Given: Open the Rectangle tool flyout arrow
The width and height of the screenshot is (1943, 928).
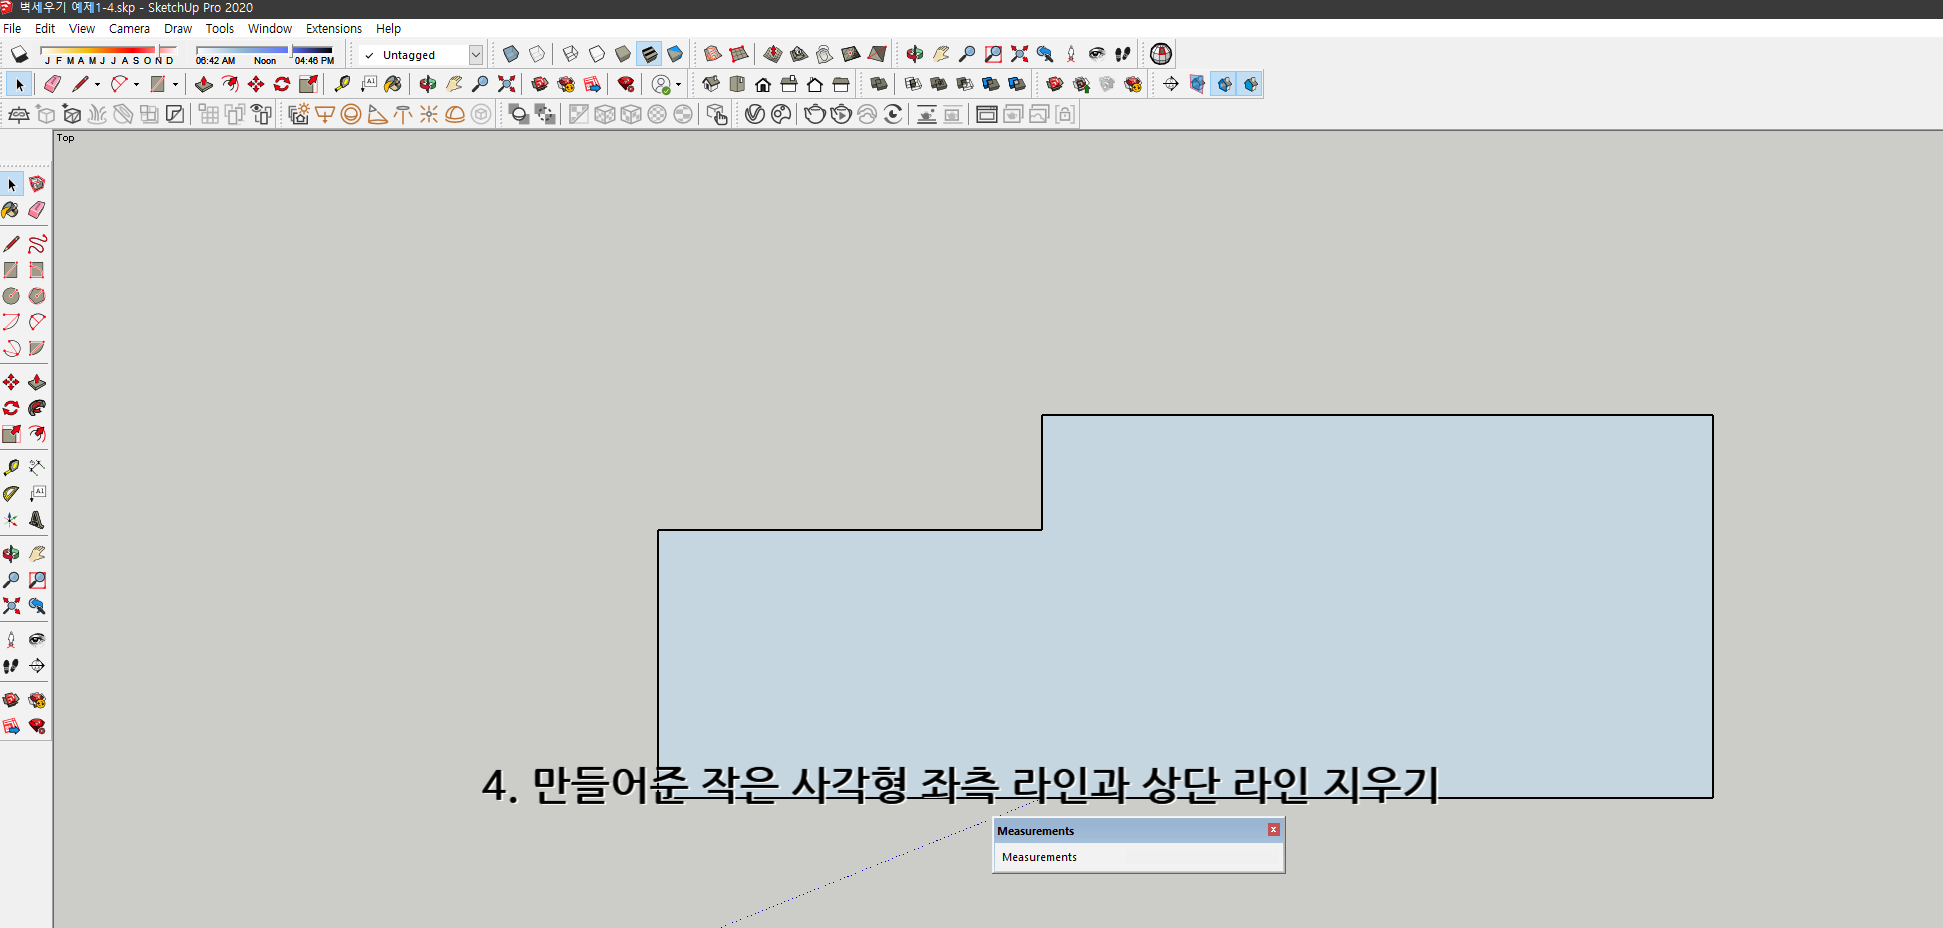Looking at the screenshot, I should click(175, 84).
